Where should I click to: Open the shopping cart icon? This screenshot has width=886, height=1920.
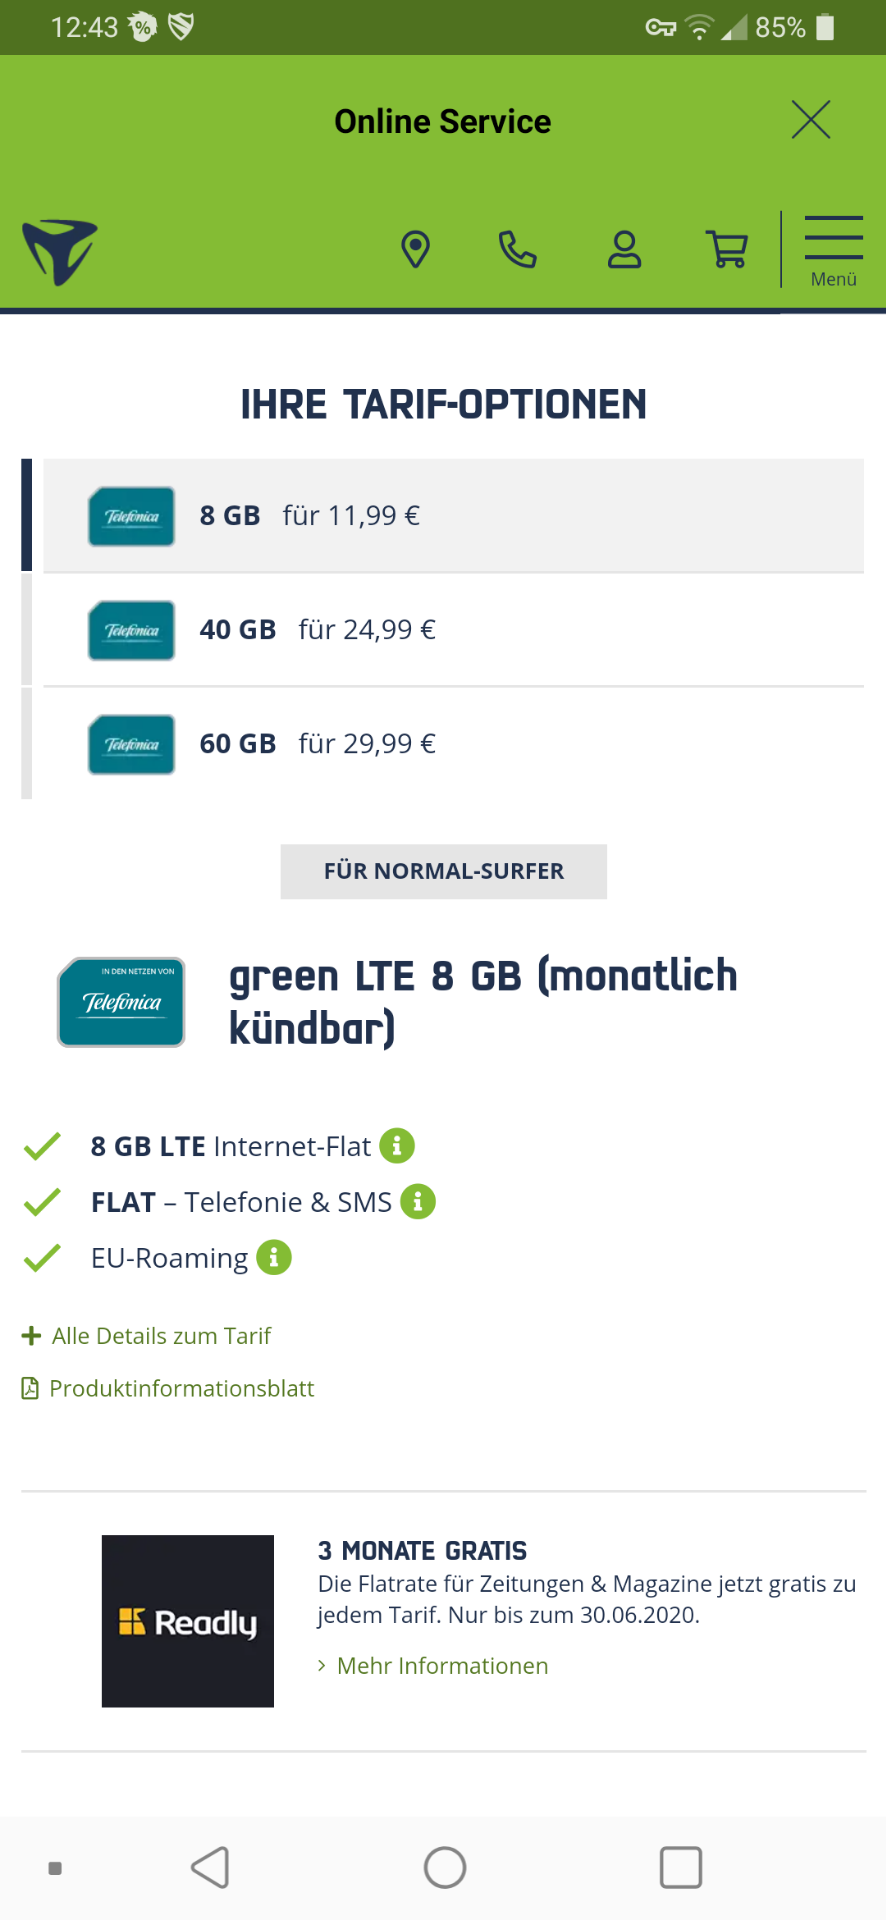tap(727, 249)
